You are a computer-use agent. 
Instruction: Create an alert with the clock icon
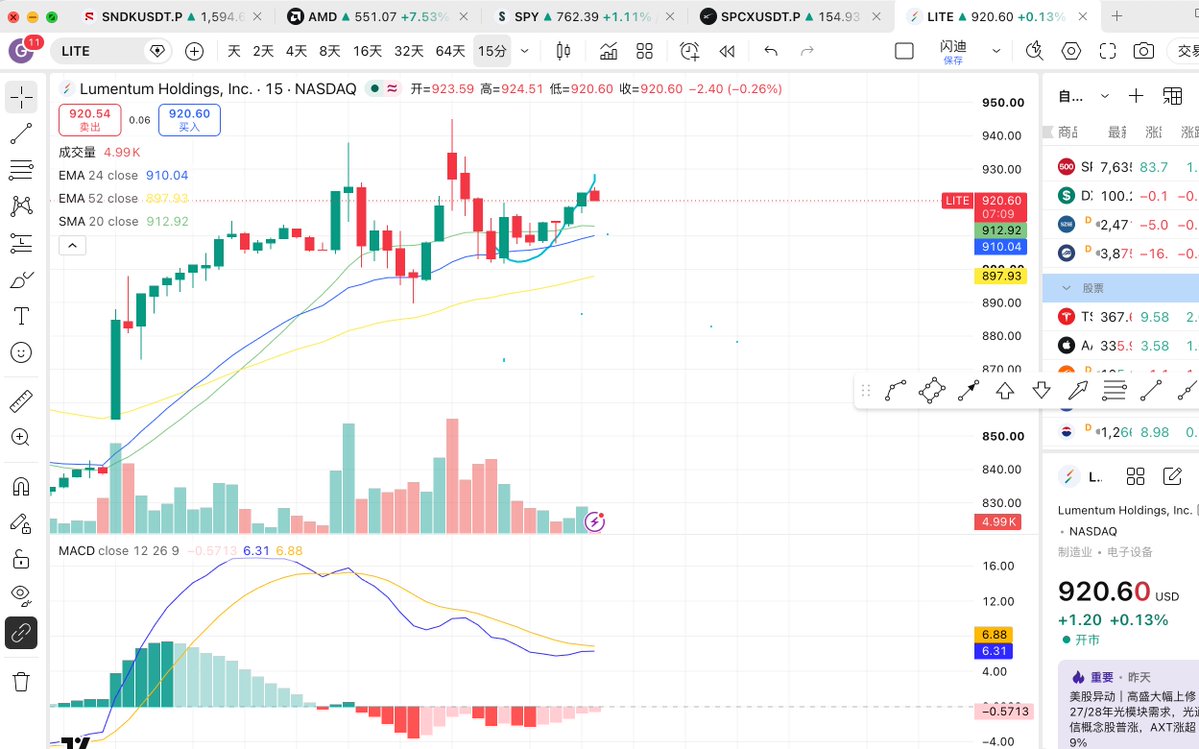point(690,51)
